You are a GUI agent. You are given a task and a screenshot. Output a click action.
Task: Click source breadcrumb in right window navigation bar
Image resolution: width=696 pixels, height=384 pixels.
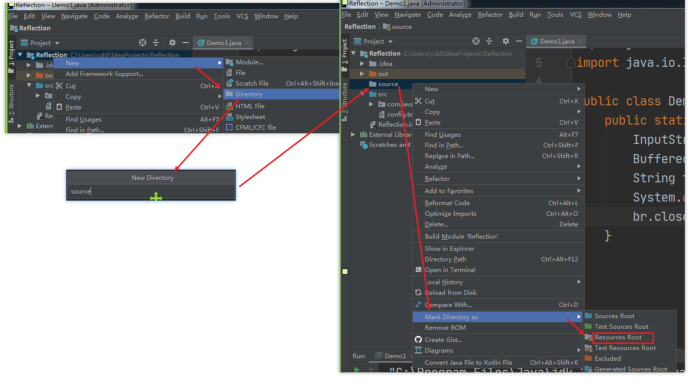click(397, 27)
